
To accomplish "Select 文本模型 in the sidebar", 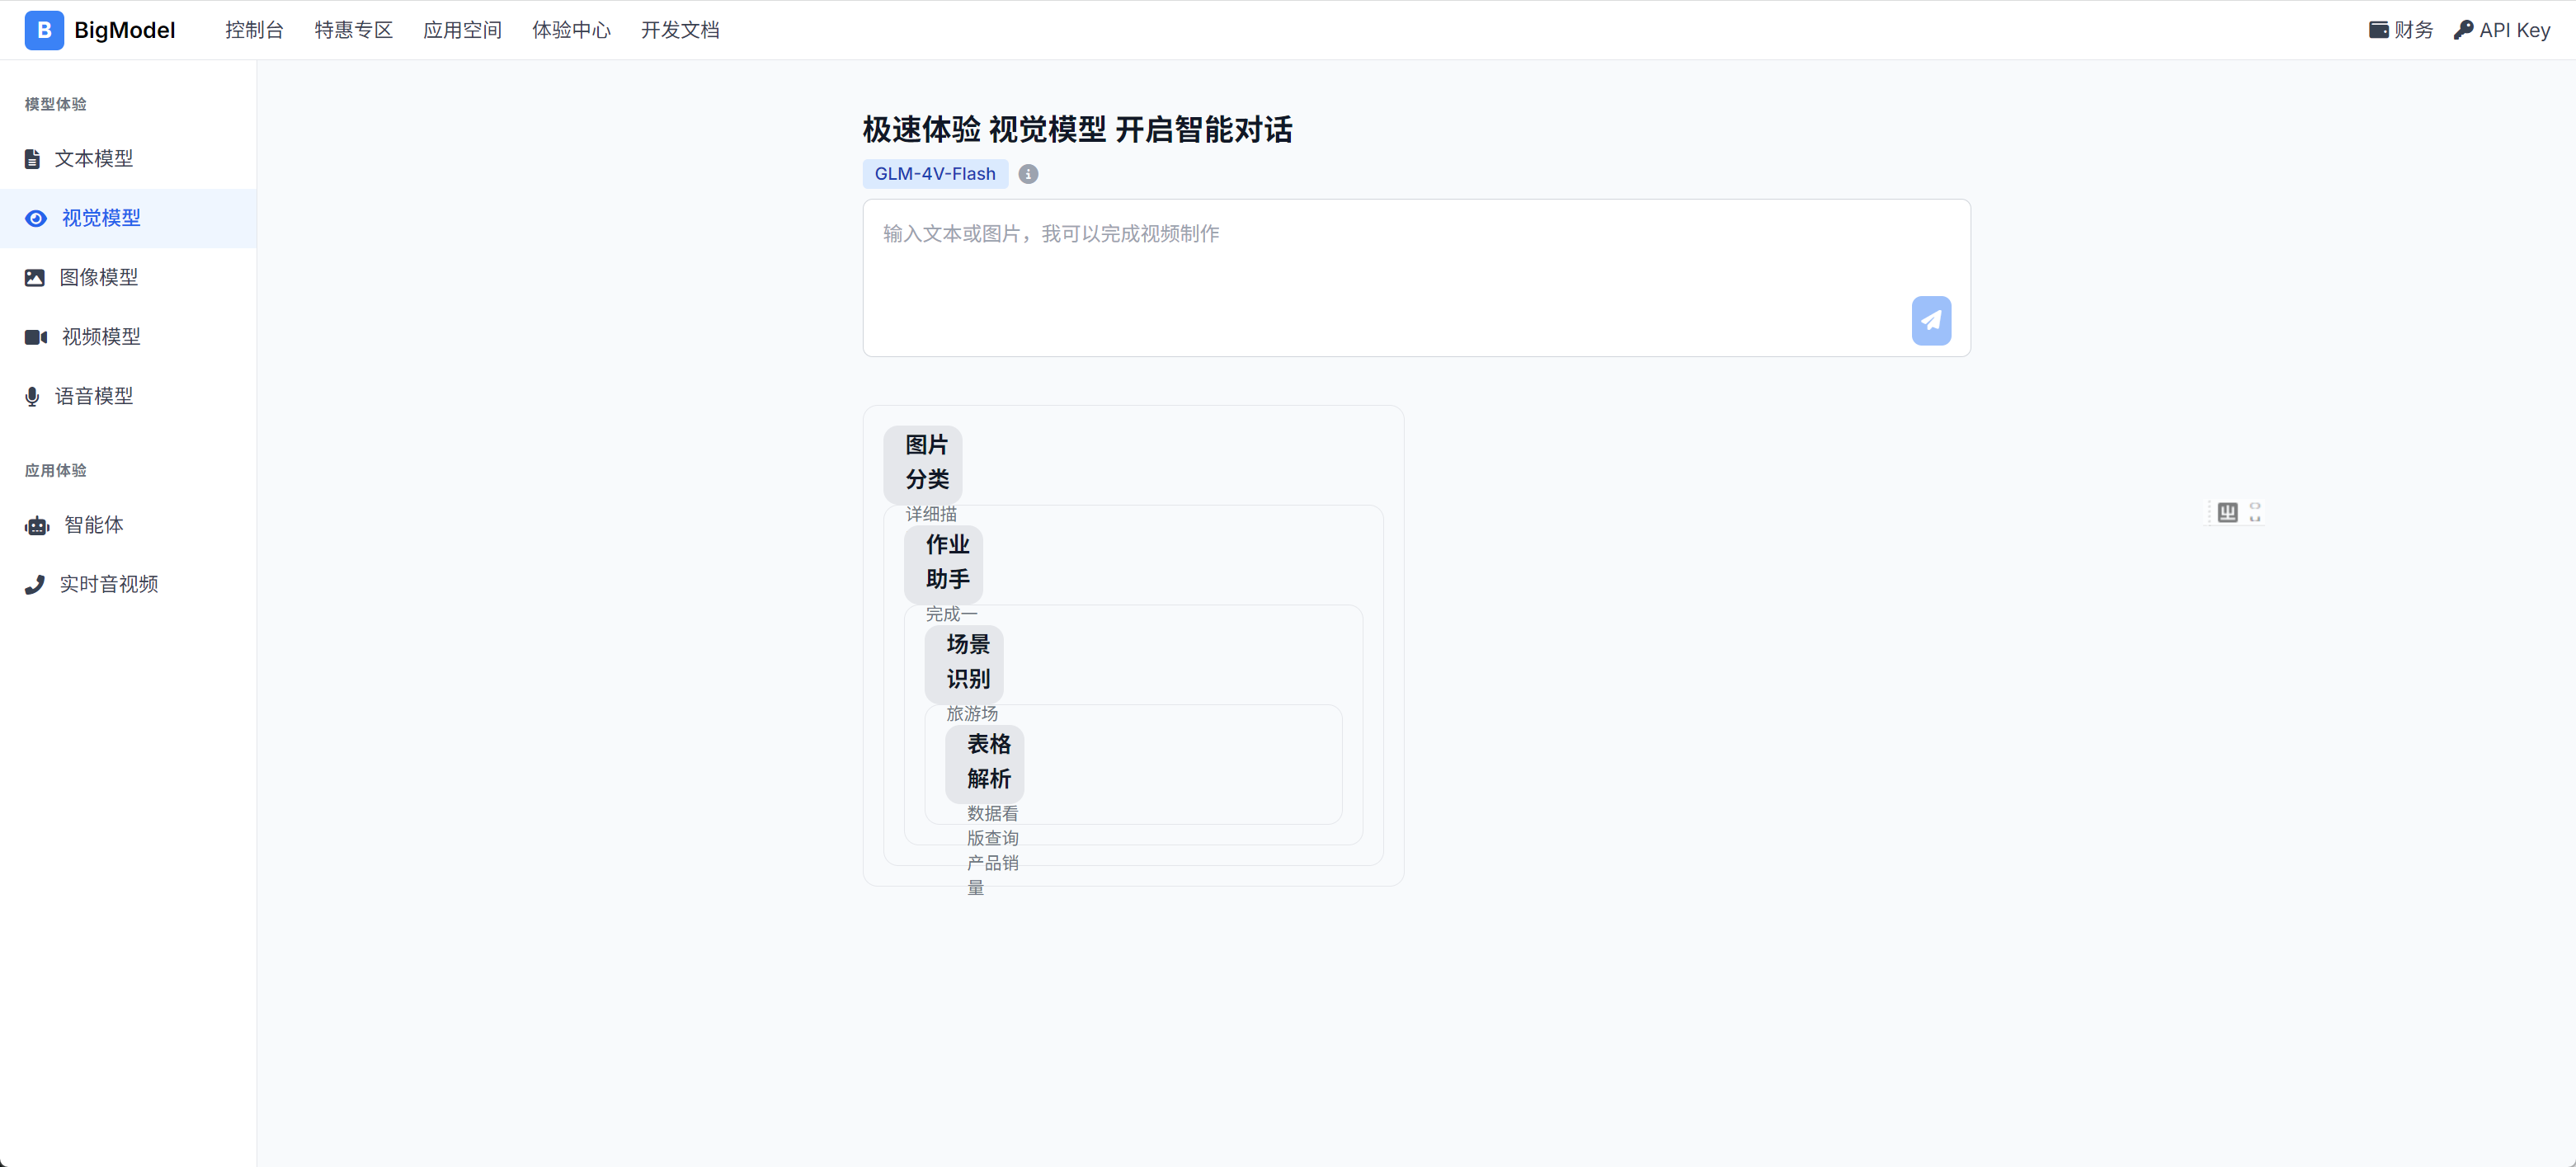I will (128, 159).
